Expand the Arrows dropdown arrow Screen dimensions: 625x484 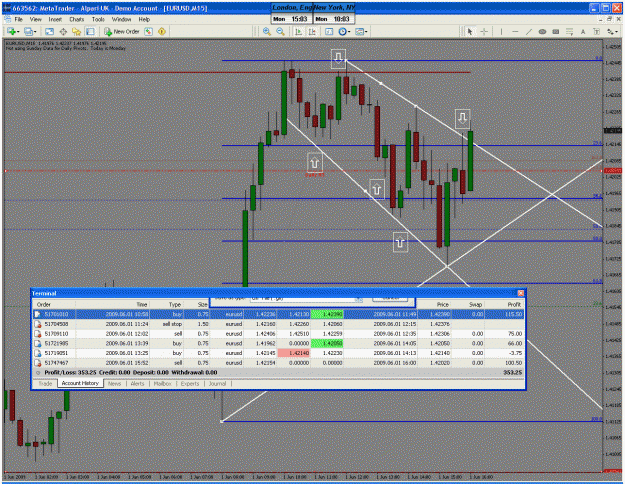(616, 32)
